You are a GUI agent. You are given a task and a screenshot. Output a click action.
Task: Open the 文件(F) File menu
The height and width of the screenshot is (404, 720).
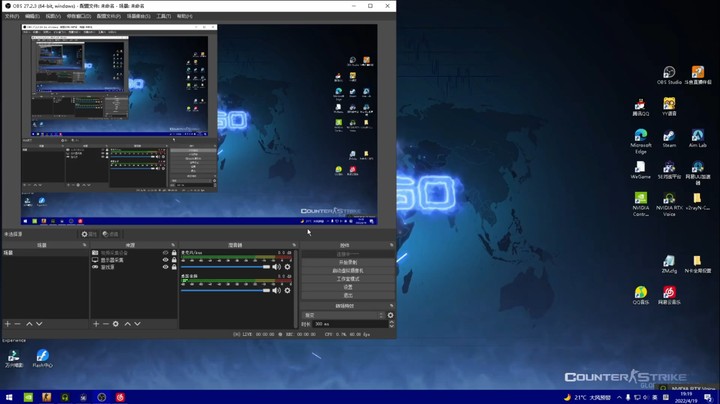click(11, 16)
